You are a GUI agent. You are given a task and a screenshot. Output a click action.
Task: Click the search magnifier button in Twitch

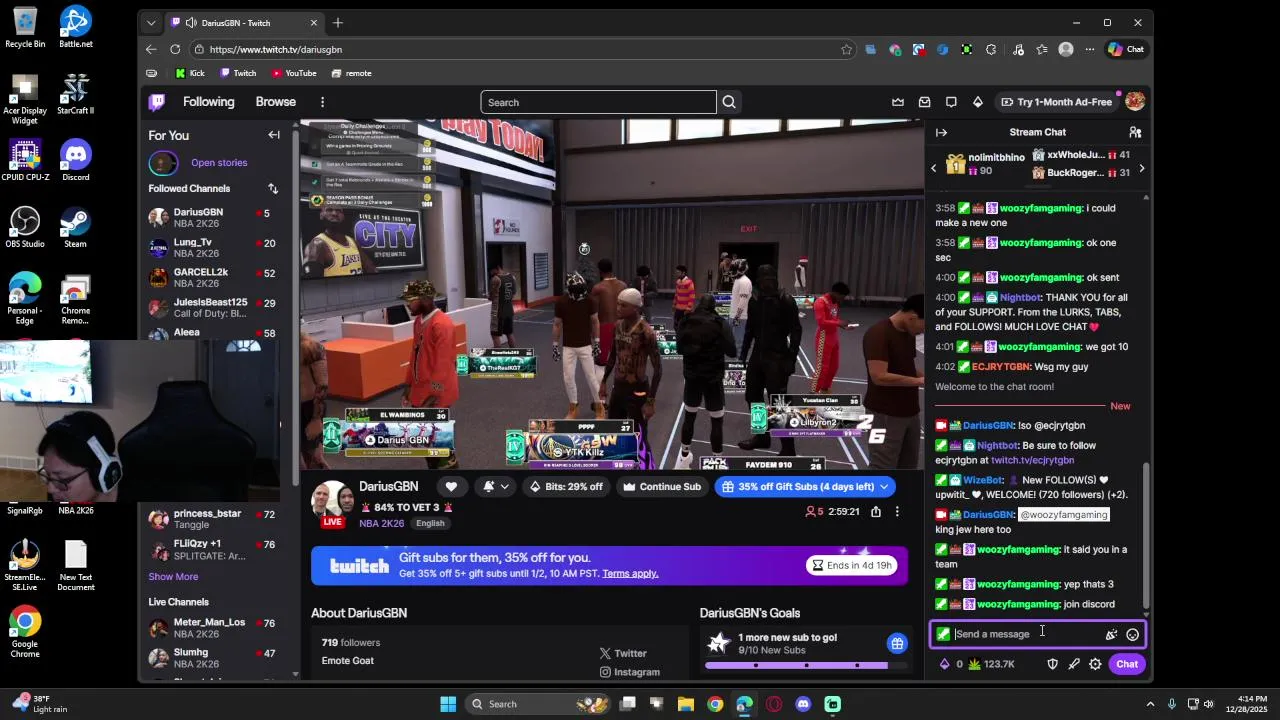pos(729,102)
